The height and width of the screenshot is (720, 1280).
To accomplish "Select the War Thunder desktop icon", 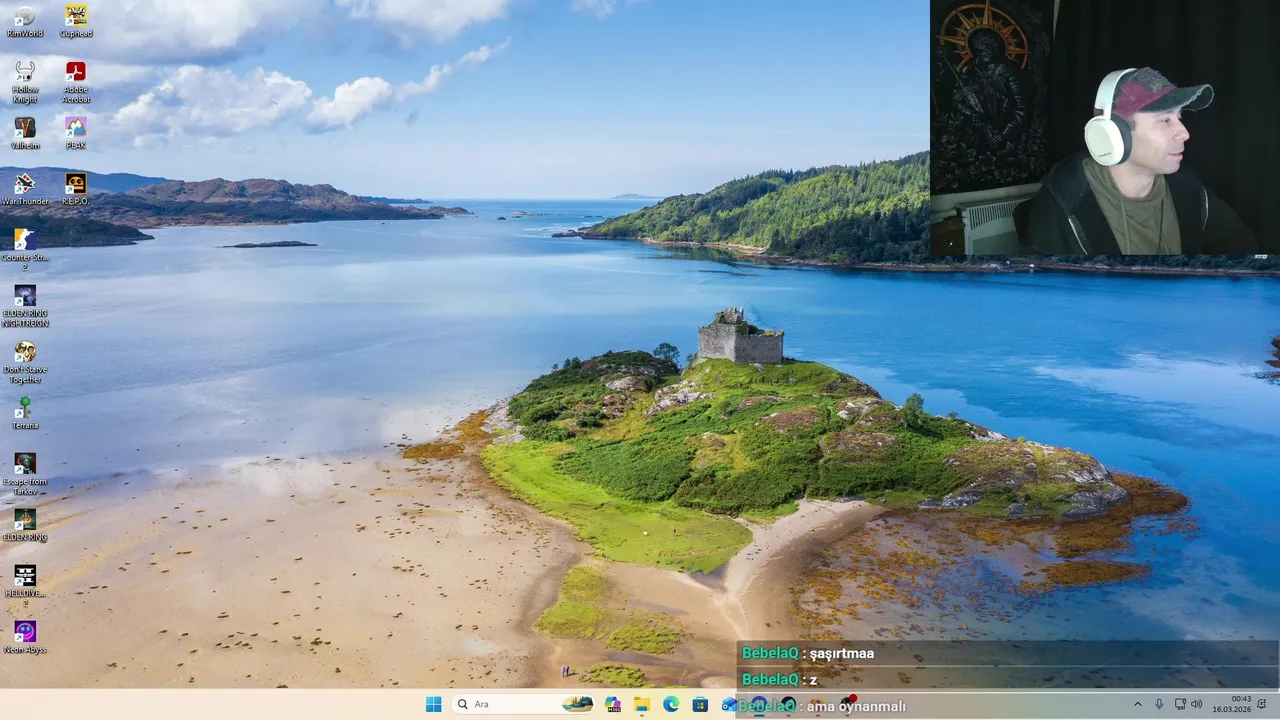I will click(25, 189).
